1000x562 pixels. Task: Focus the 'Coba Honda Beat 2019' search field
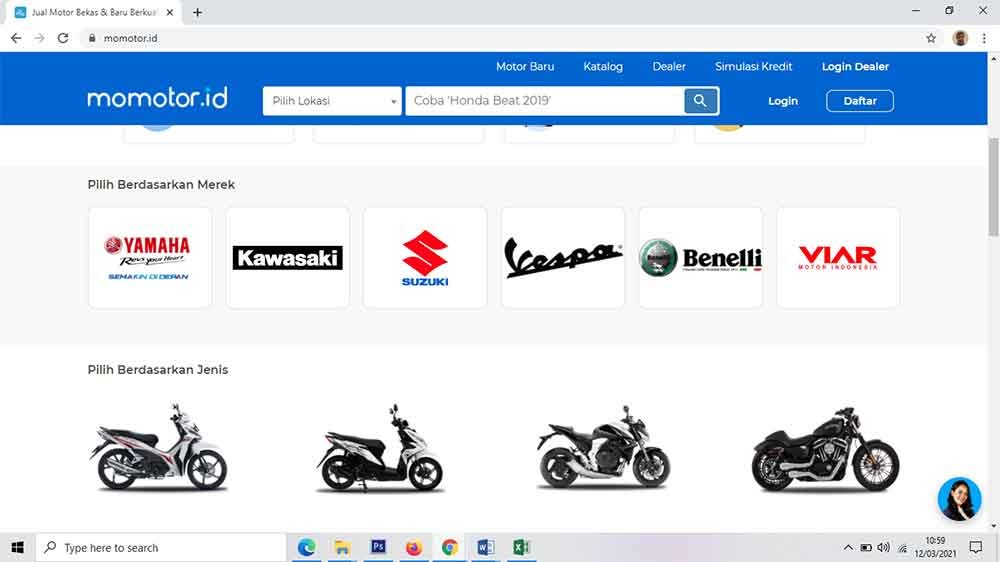[545, 101]
